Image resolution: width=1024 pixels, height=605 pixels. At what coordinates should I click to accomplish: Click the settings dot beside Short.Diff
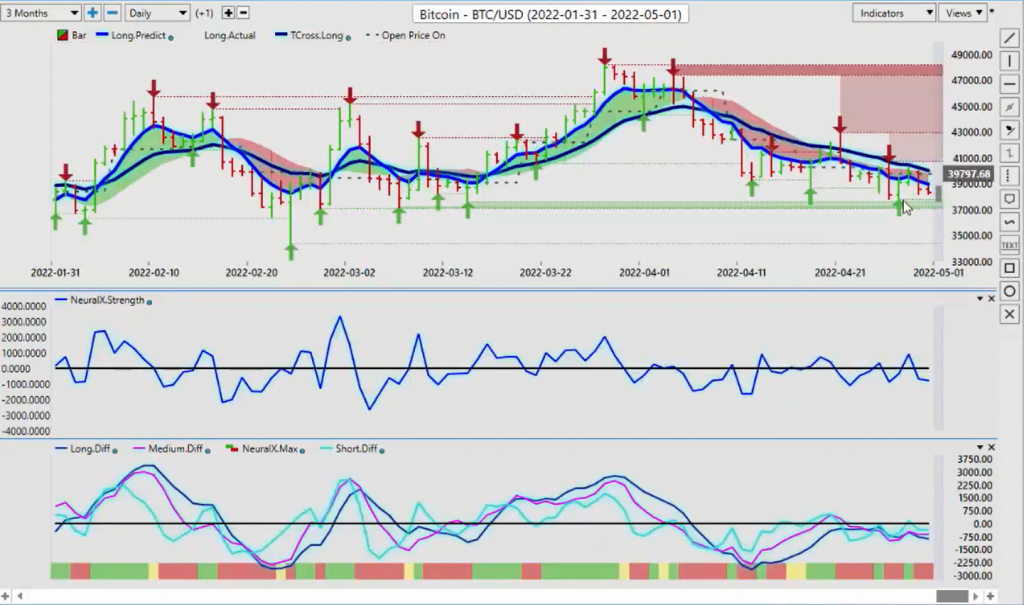pyautogui.click(x=382, y=451)
